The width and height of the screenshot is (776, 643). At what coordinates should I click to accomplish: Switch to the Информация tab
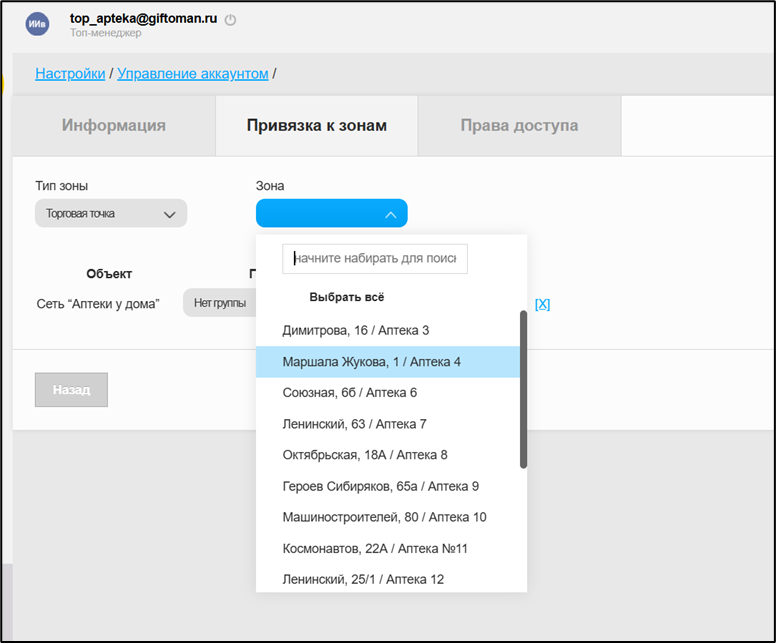[114, 126]
